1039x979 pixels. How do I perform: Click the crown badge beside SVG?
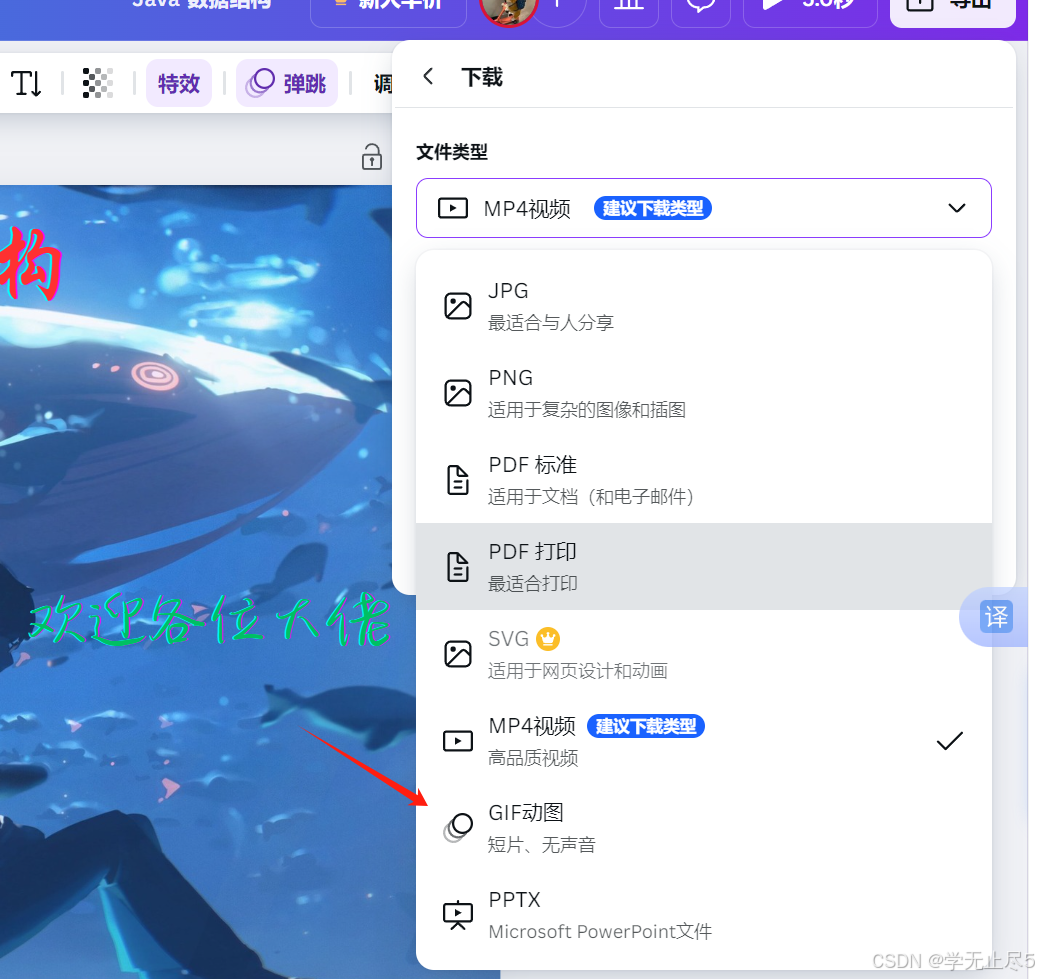click(548, 639)
